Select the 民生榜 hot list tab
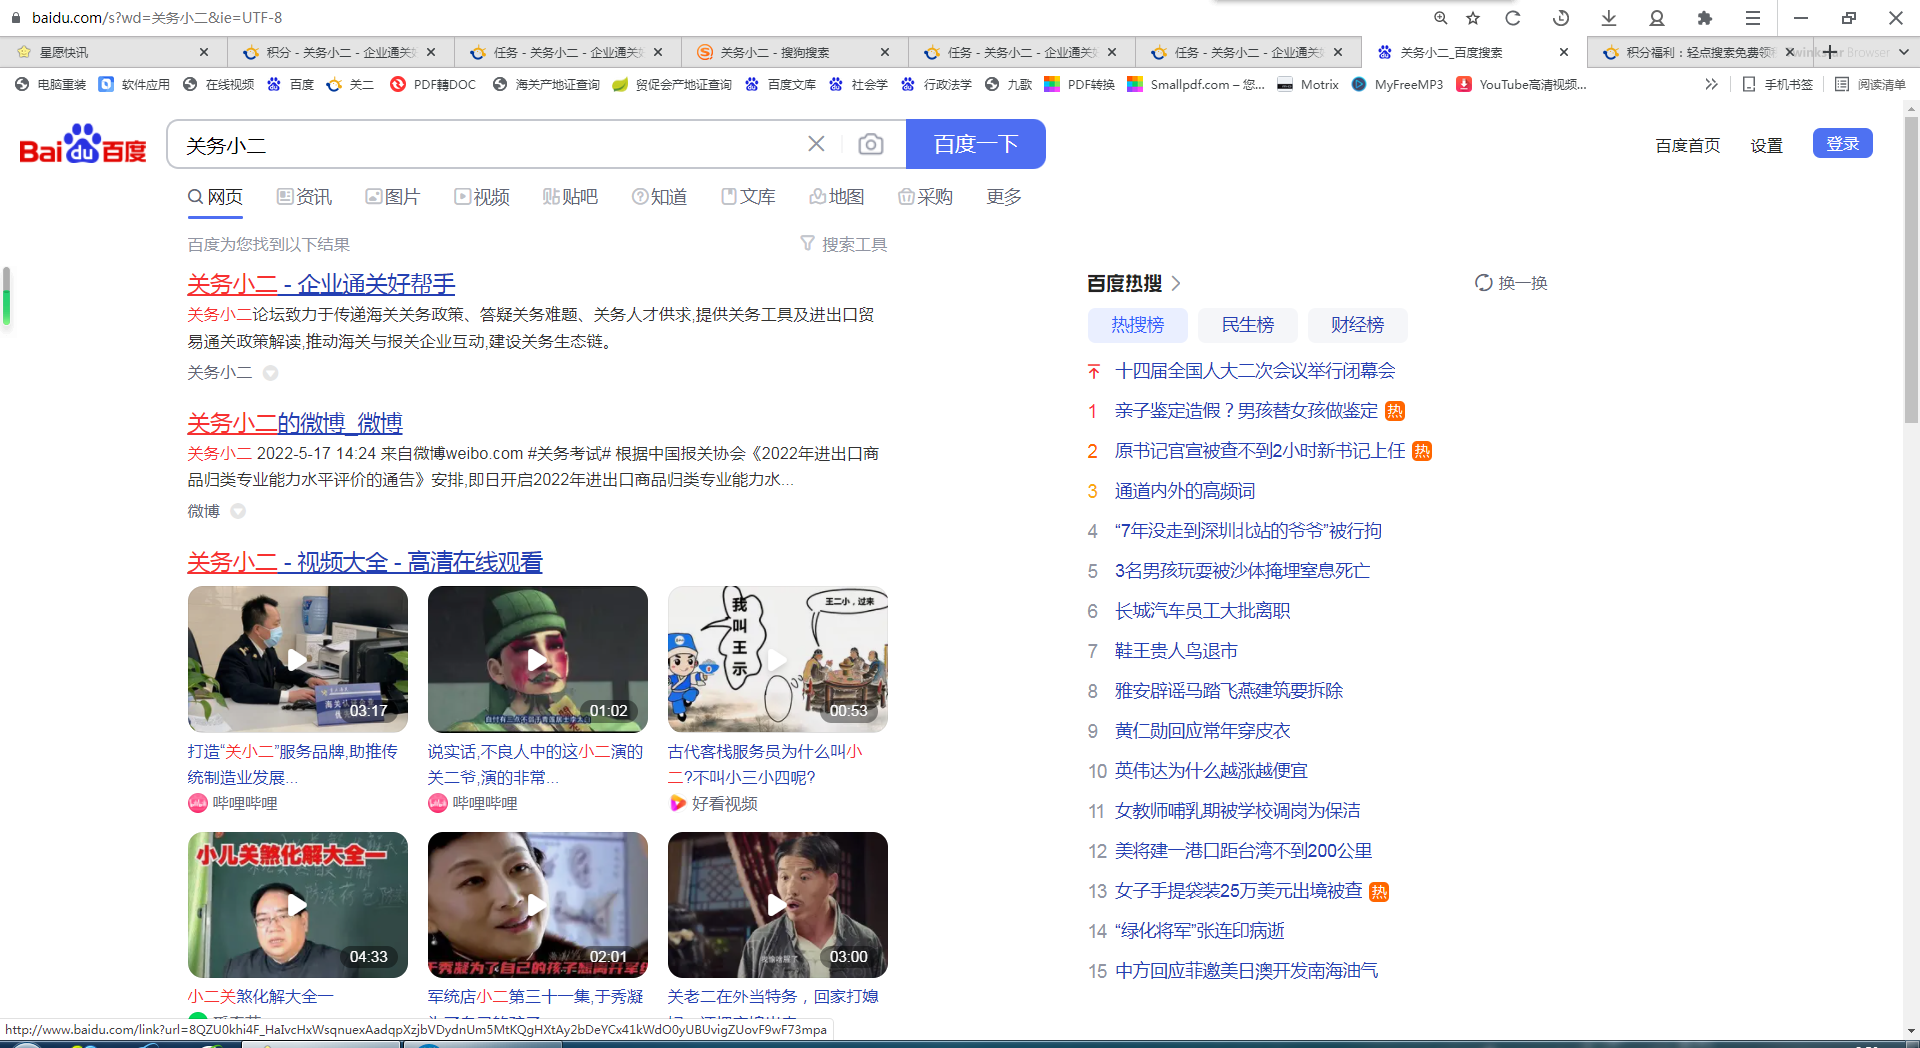The width and height of the screenshot is (1920, 1048). point(1248,325)
